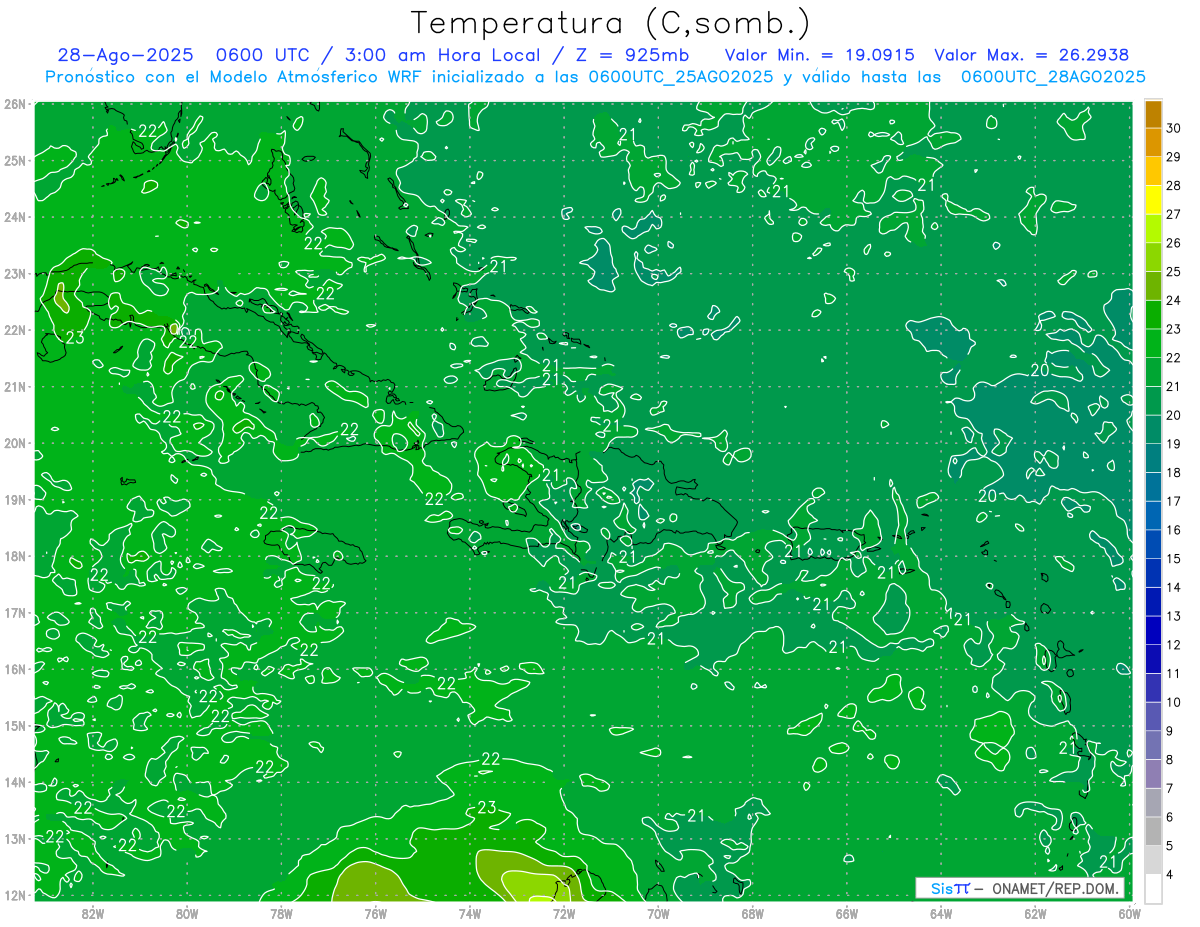Click the "10" color scale label
The height and width of the screenshot is (927, 1200).
pos(1174,702)
